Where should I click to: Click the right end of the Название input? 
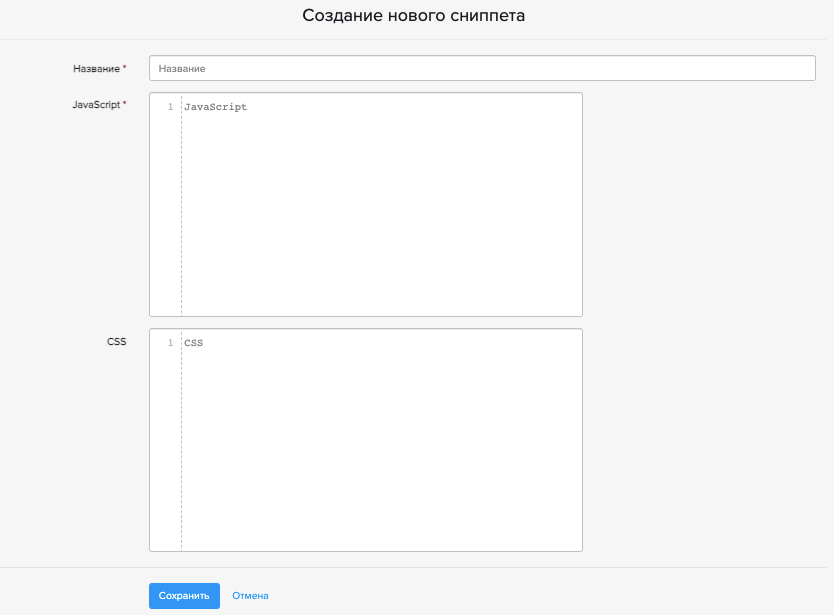pos(800,68)
